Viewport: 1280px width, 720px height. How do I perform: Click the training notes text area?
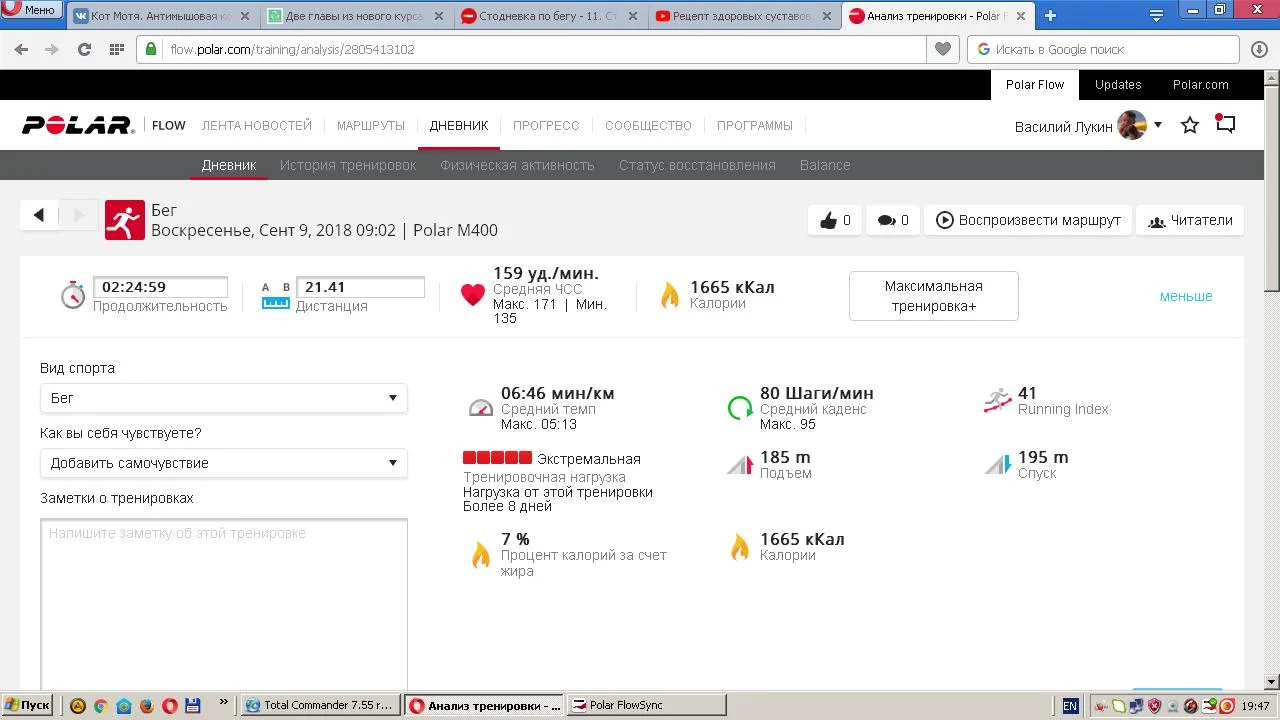point(223,600)
